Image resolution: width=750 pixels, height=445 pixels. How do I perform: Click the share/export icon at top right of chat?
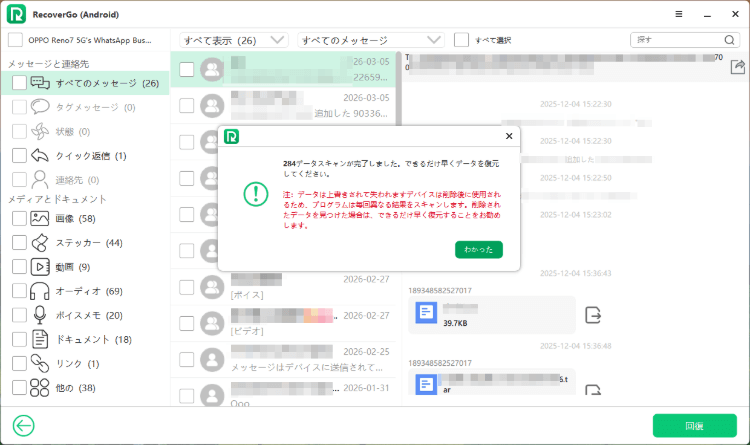[x=738, y=67]
